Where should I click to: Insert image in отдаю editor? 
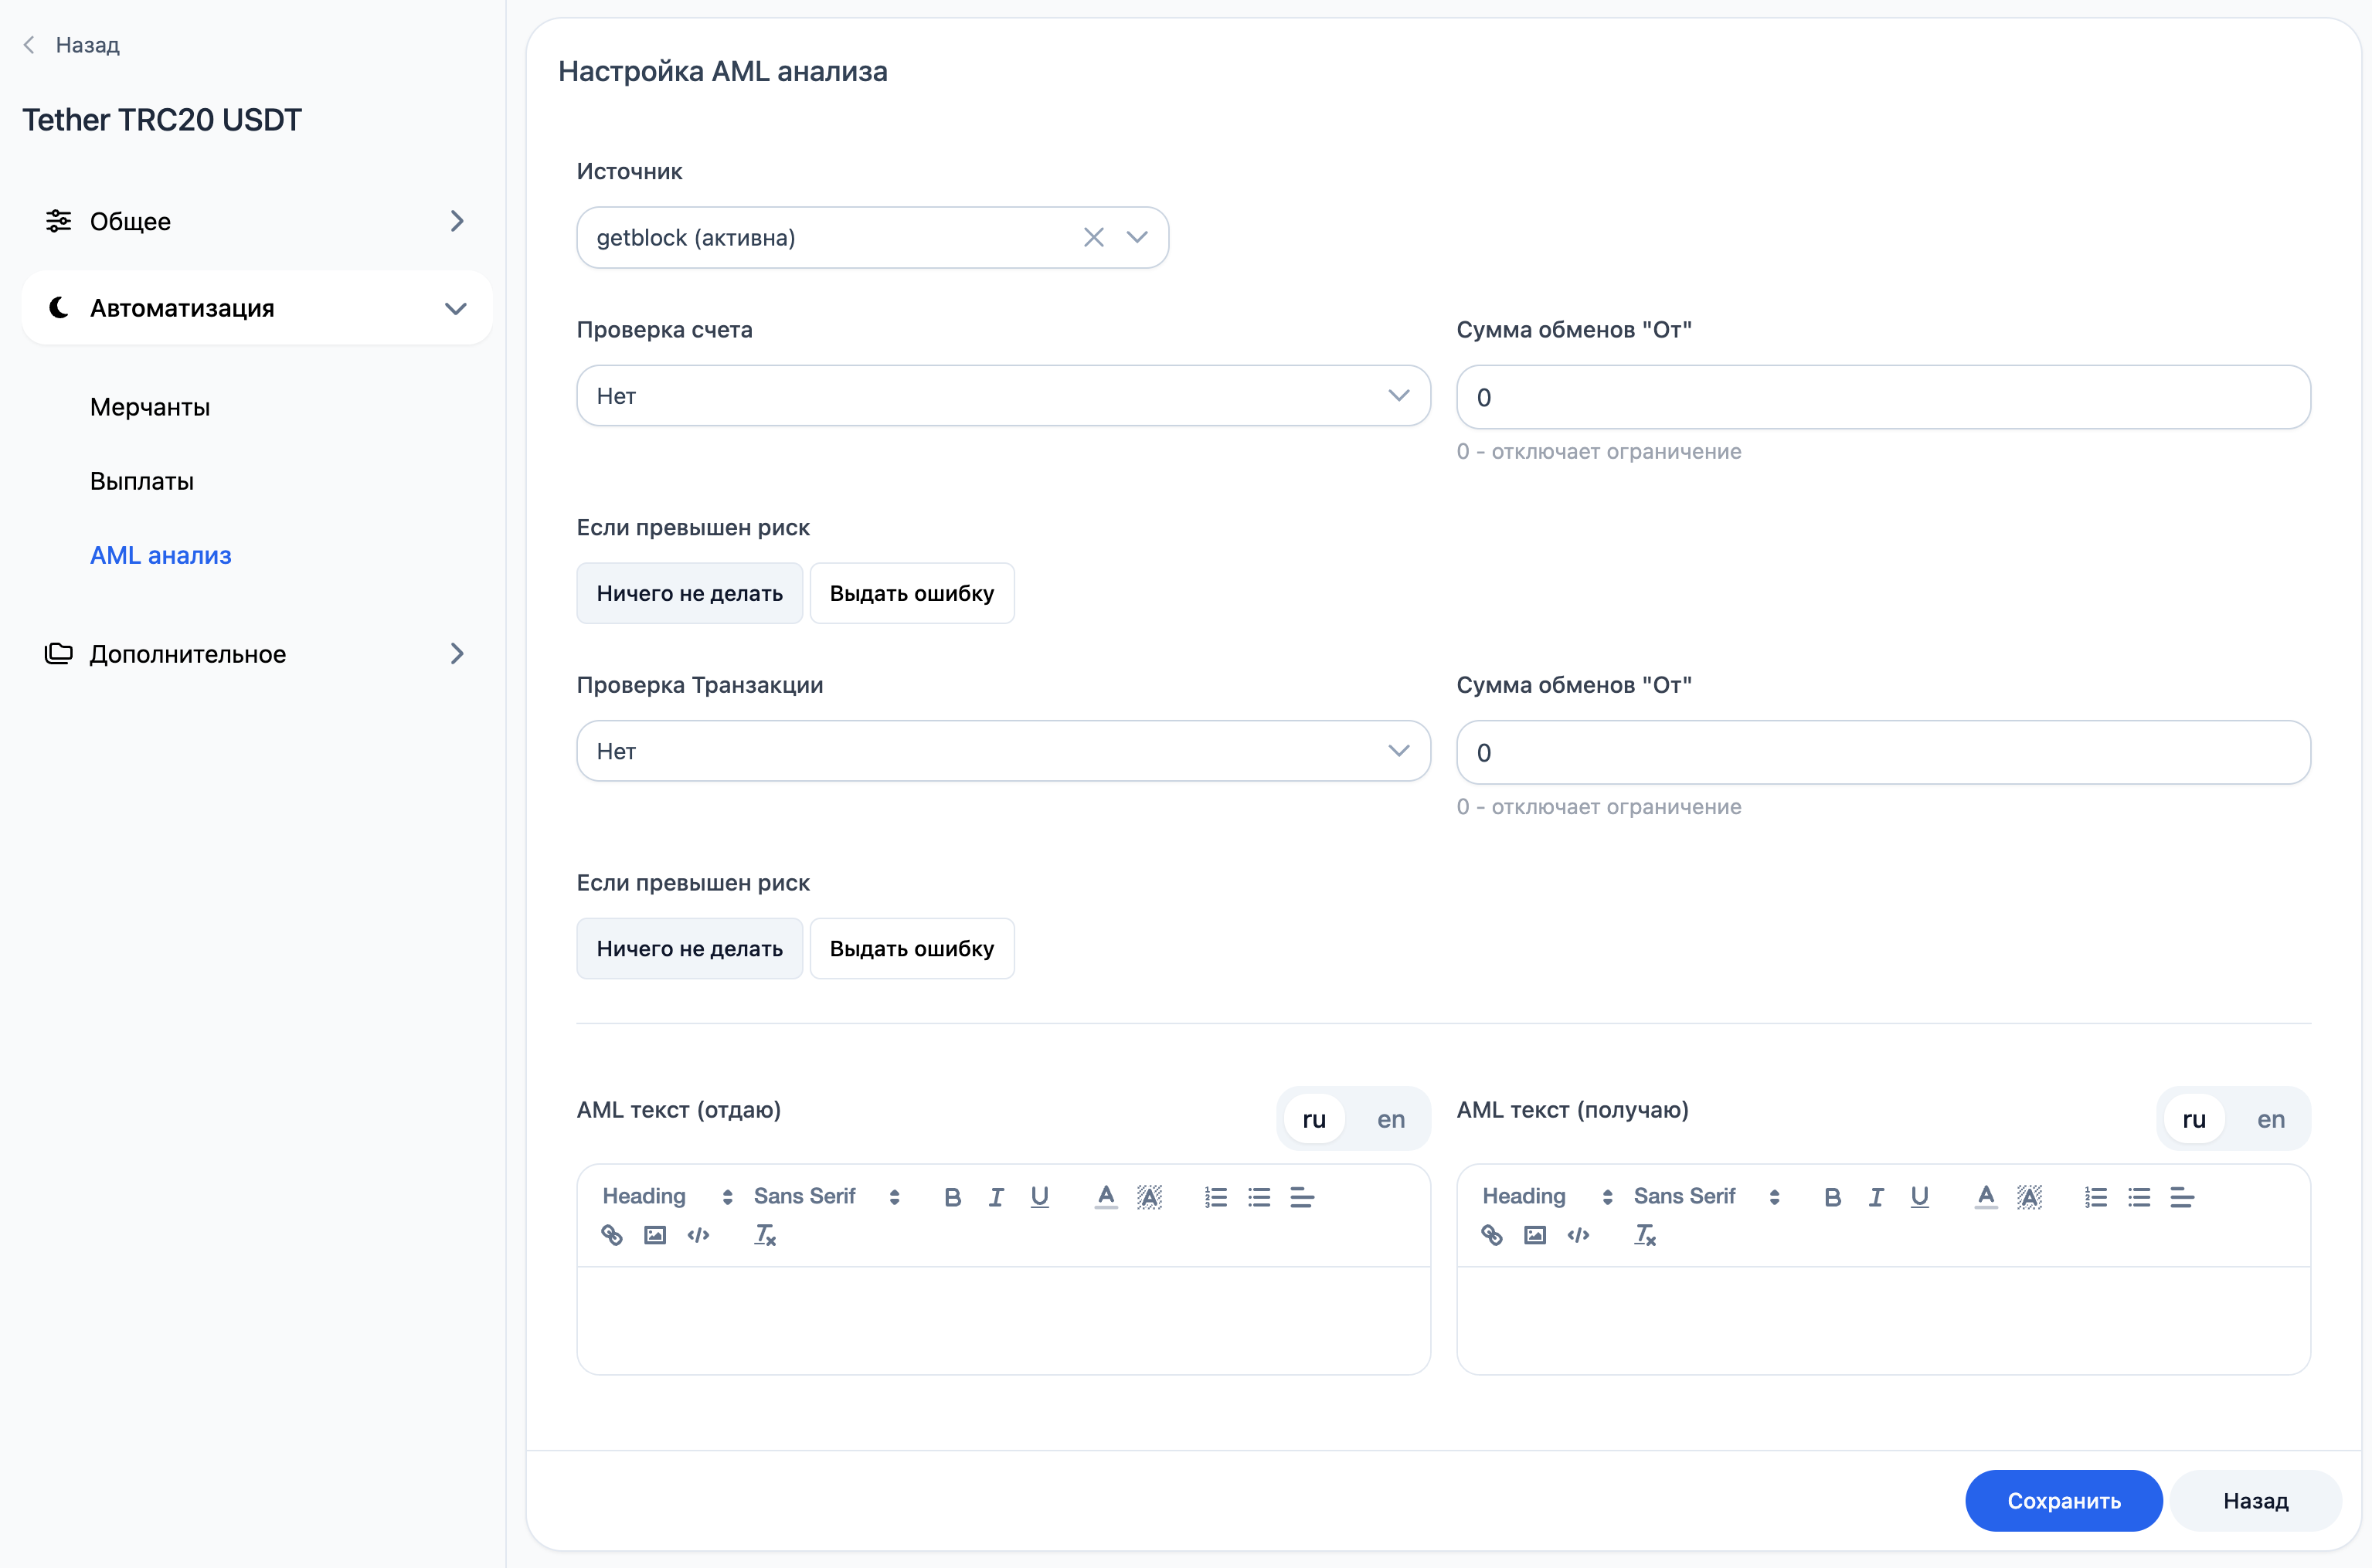655,1235
